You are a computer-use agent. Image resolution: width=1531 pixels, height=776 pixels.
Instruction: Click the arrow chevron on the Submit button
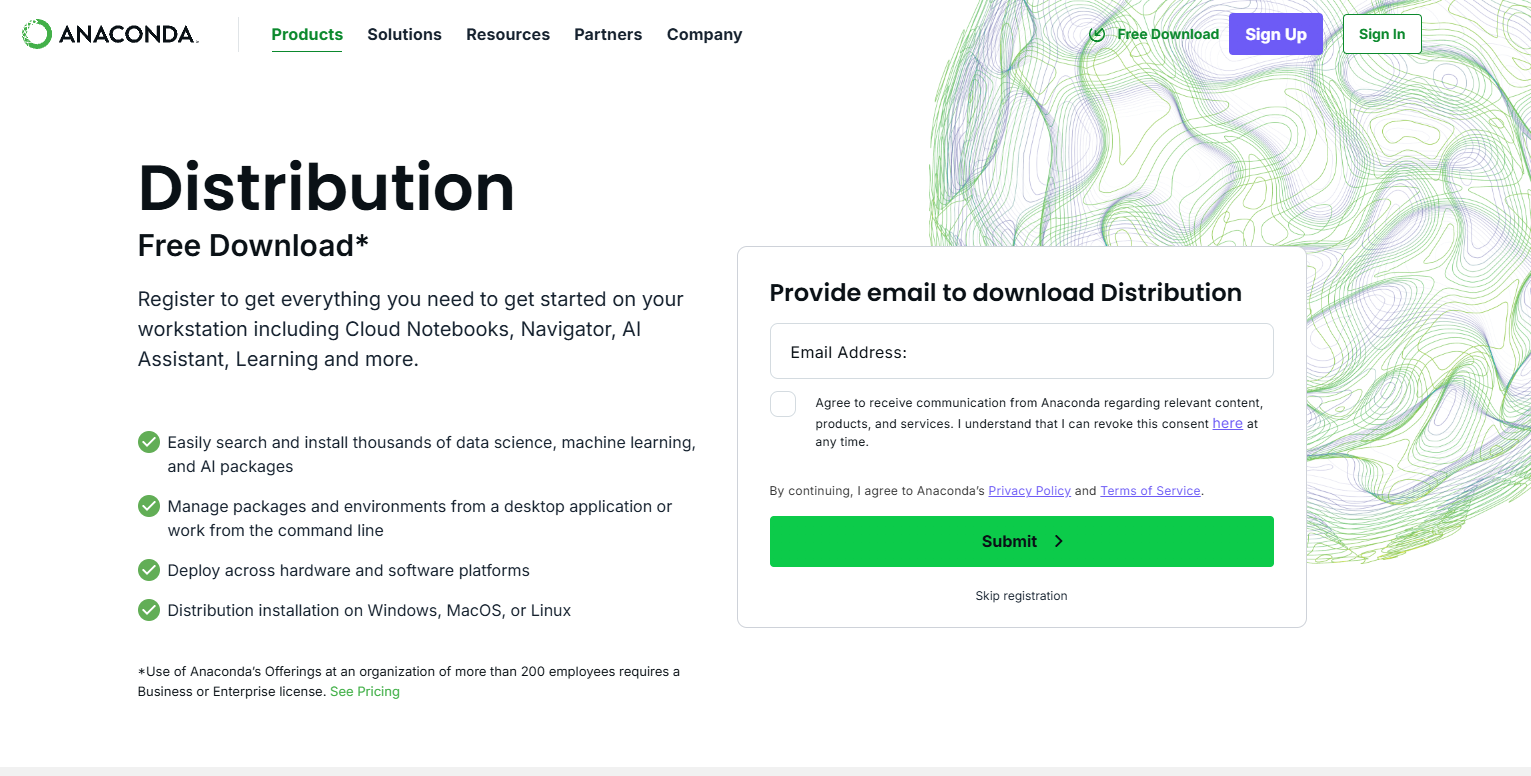click(x=1059, y=541)
